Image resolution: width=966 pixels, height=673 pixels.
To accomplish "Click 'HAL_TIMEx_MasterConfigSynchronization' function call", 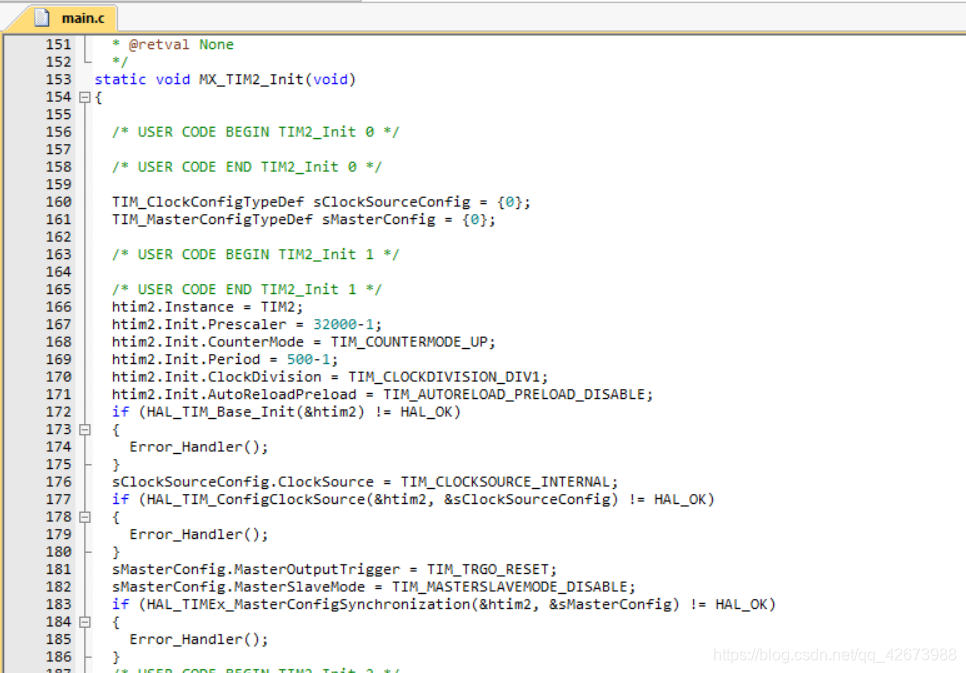I will [308, 604].
